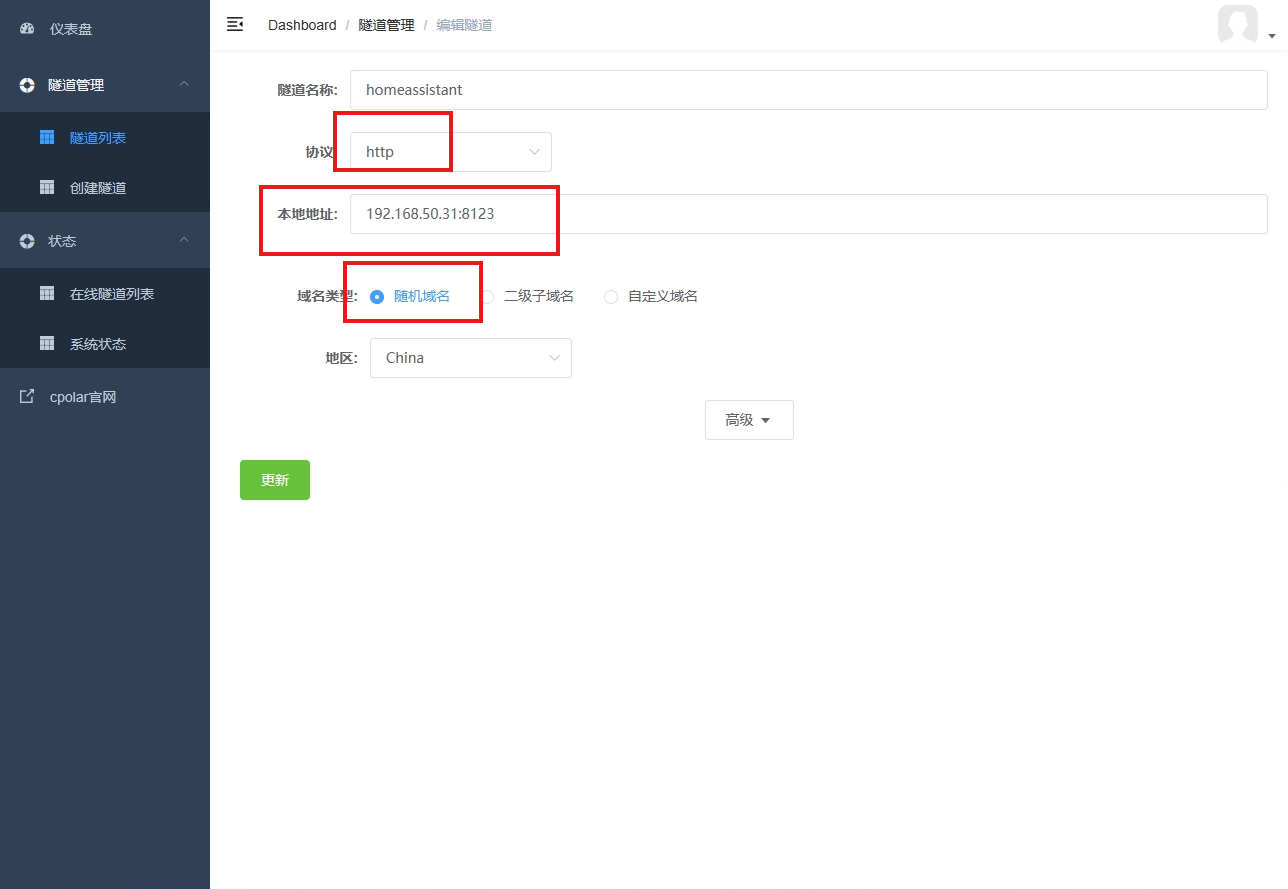Click the grid icon beside 系统状态

[47, 343]
